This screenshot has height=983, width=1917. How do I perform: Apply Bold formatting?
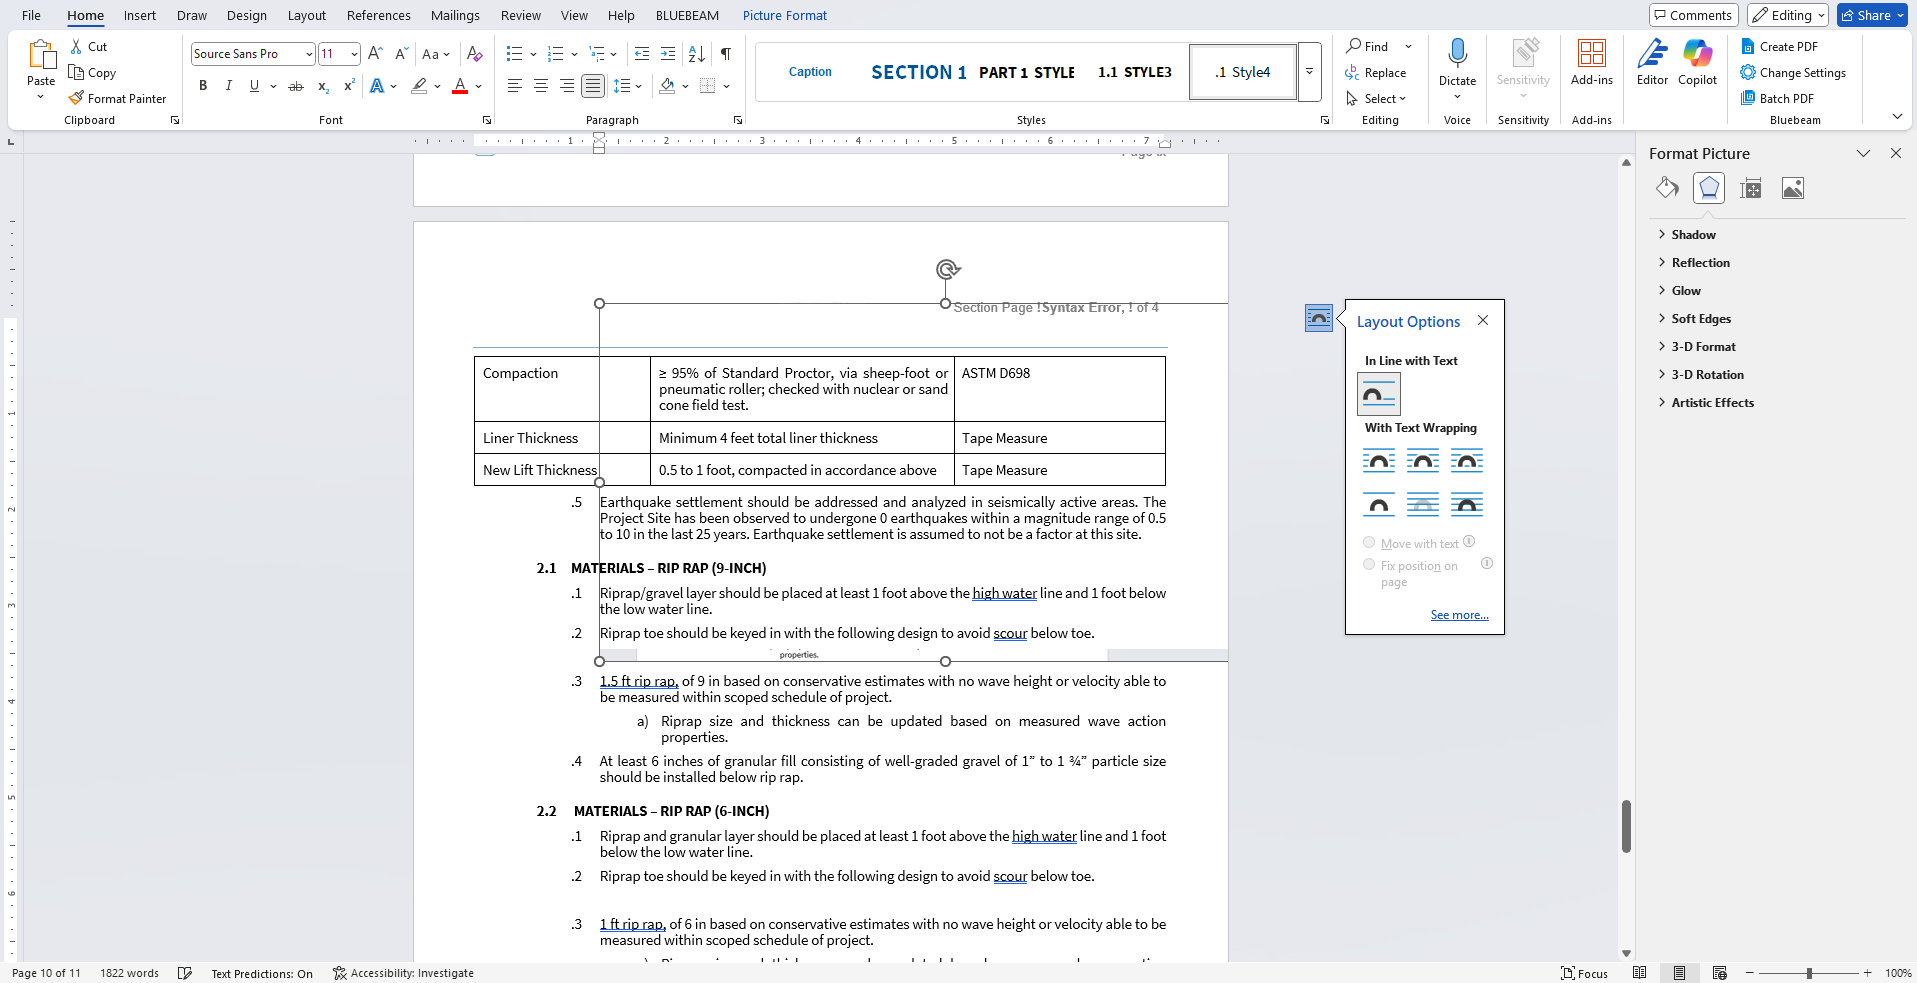(203, 86)
